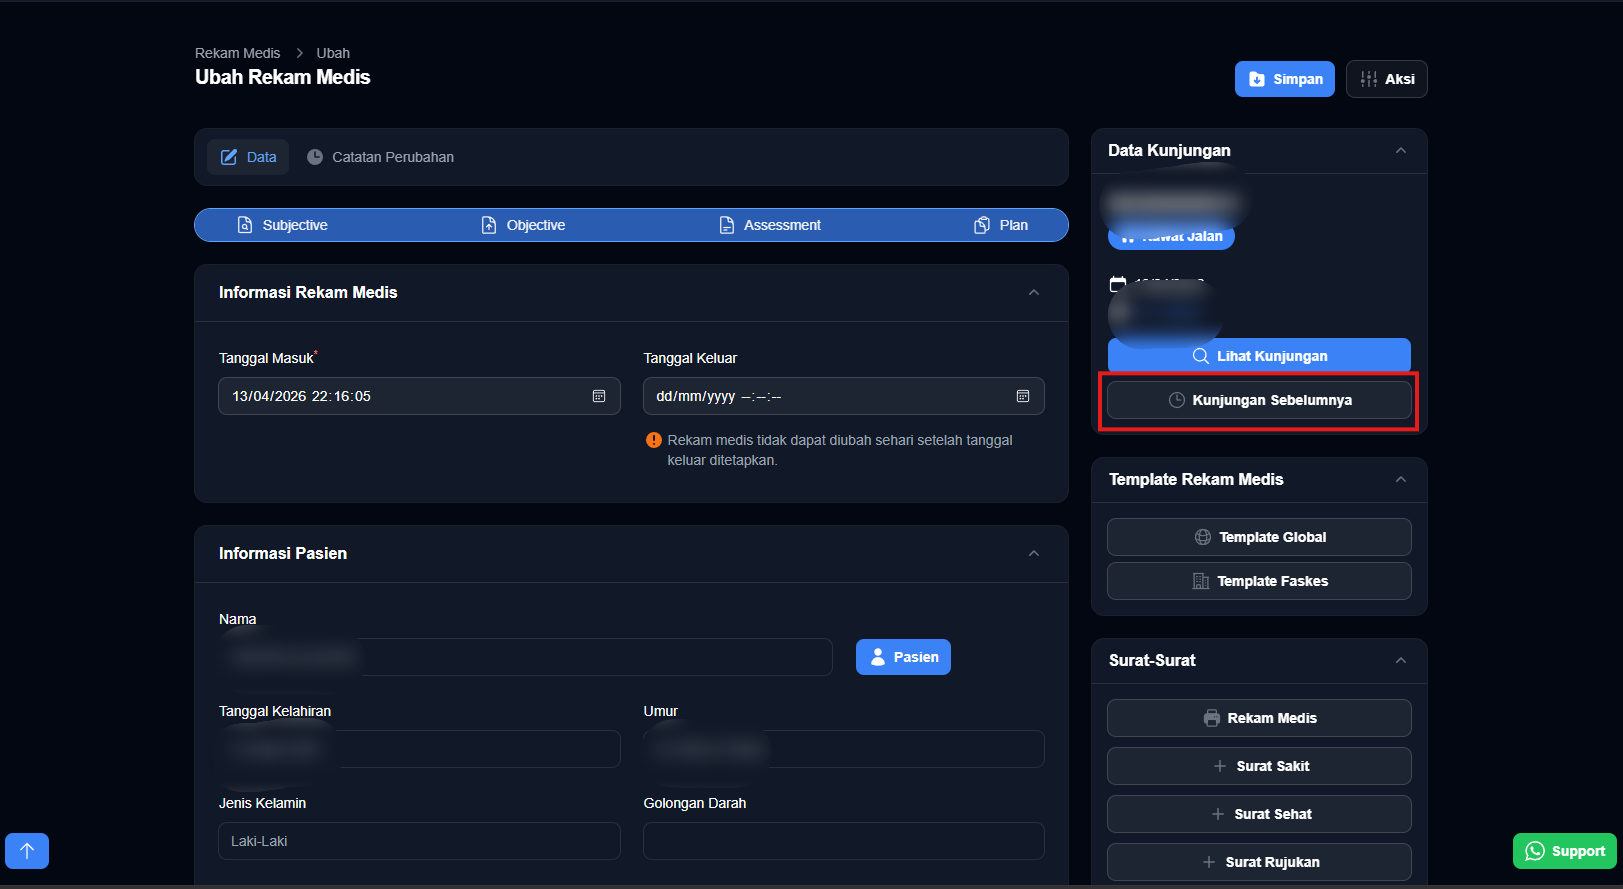Switch to the Data tab
This screenshot has height=889, width=1623.
click(248, 157)
